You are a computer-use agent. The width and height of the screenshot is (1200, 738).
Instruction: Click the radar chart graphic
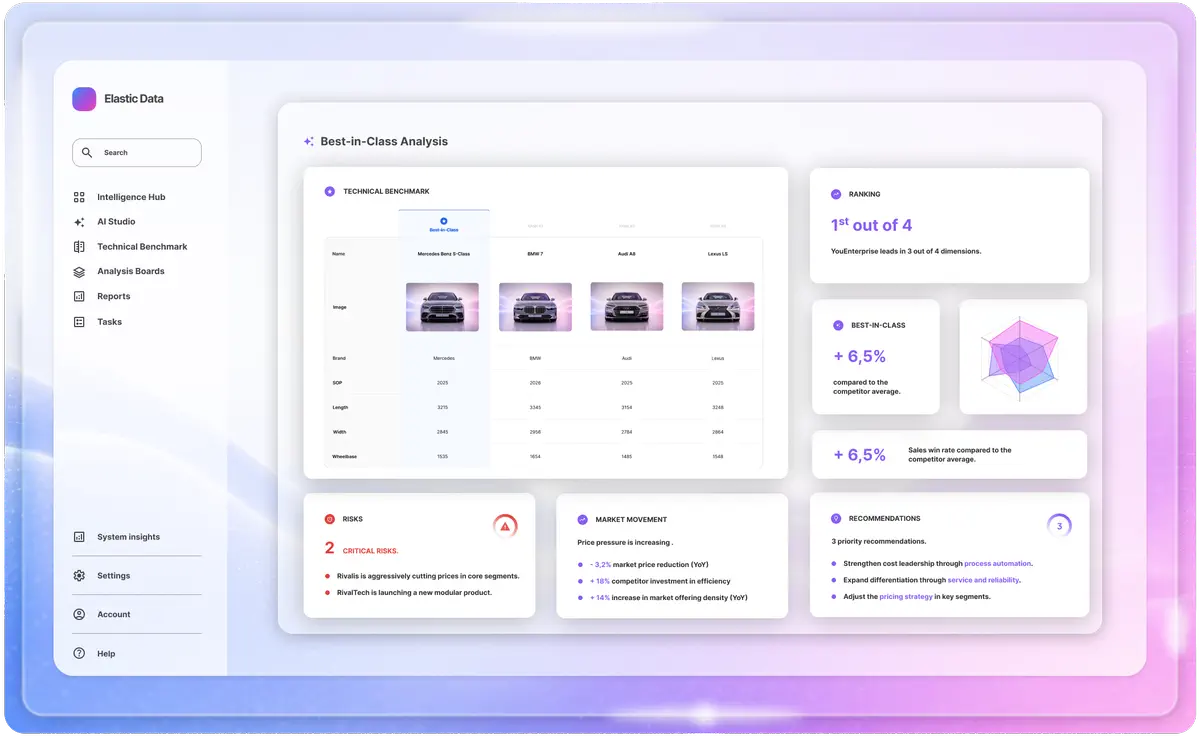pos(1022,357)
